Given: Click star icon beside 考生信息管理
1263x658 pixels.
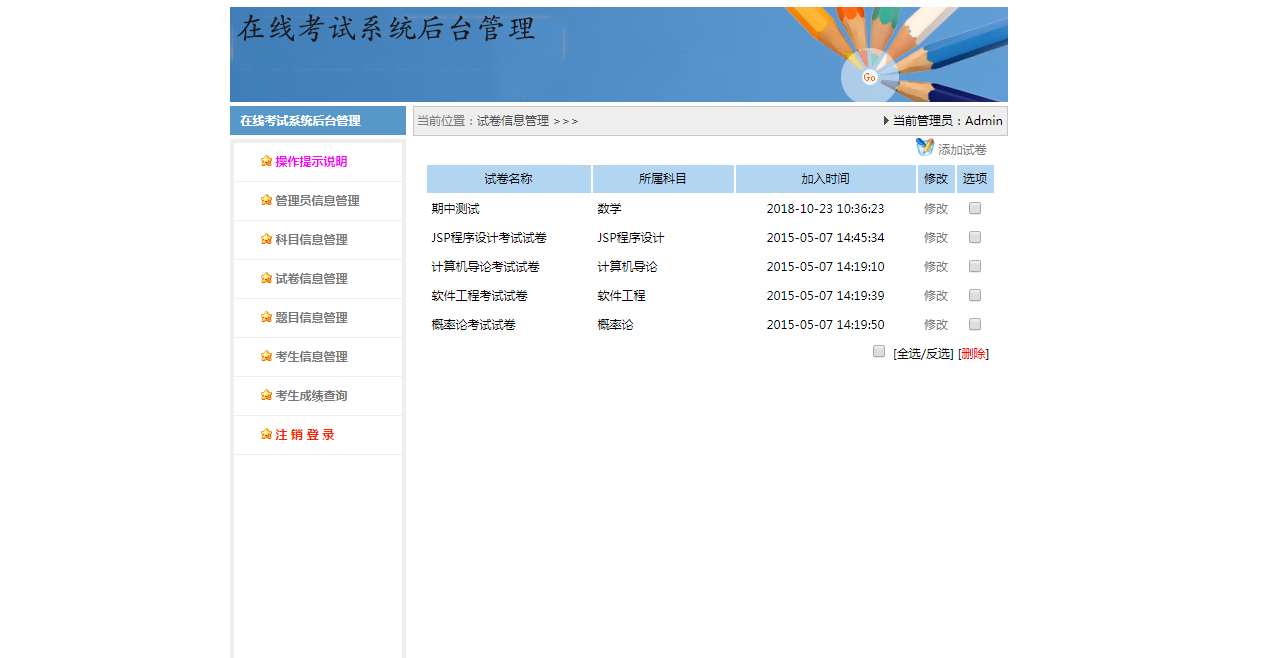Looking at the screenshot, I should 266,356.
